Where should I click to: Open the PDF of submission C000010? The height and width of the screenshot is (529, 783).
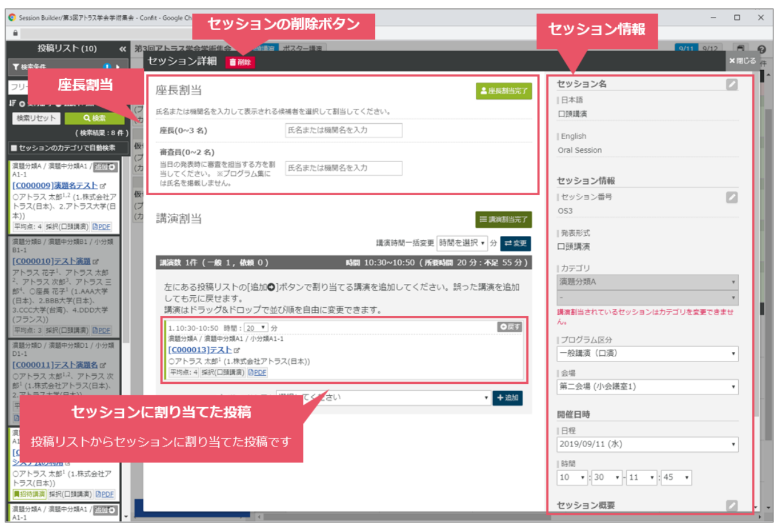click(x=101, y=331)
